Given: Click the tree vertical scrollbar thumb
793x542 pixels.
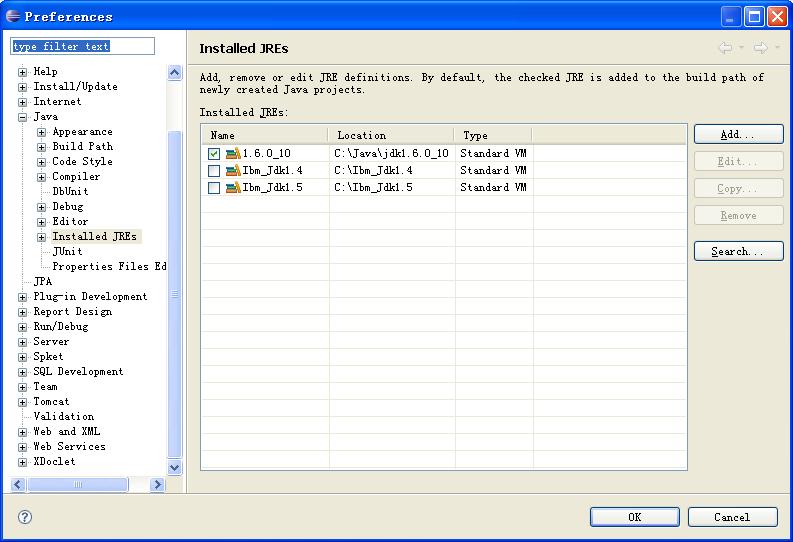Looking at the screenshot, I should (174, 294).
